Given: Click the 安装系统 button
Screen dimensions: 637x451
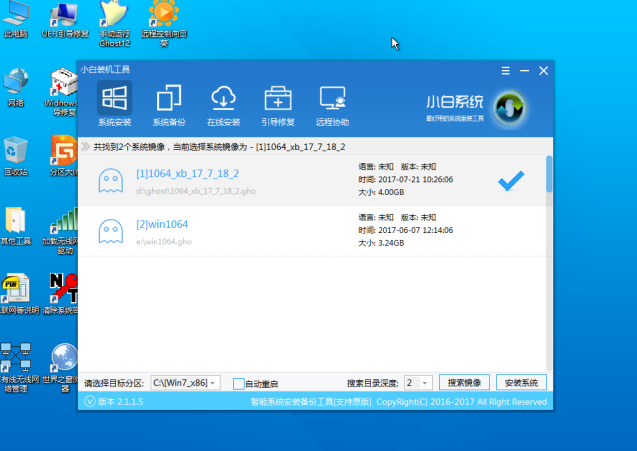Looking at the screenshot, I should [521, 383].
